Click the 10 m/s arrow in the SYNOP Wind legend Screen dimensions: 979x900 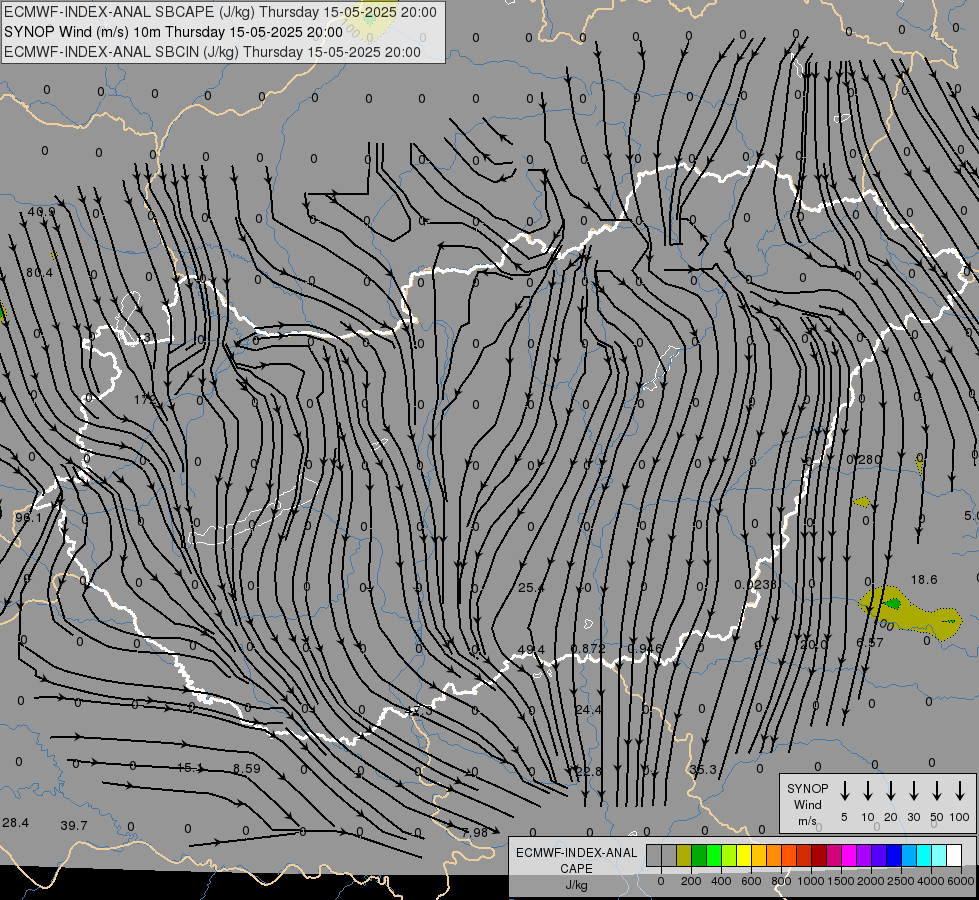867,791
